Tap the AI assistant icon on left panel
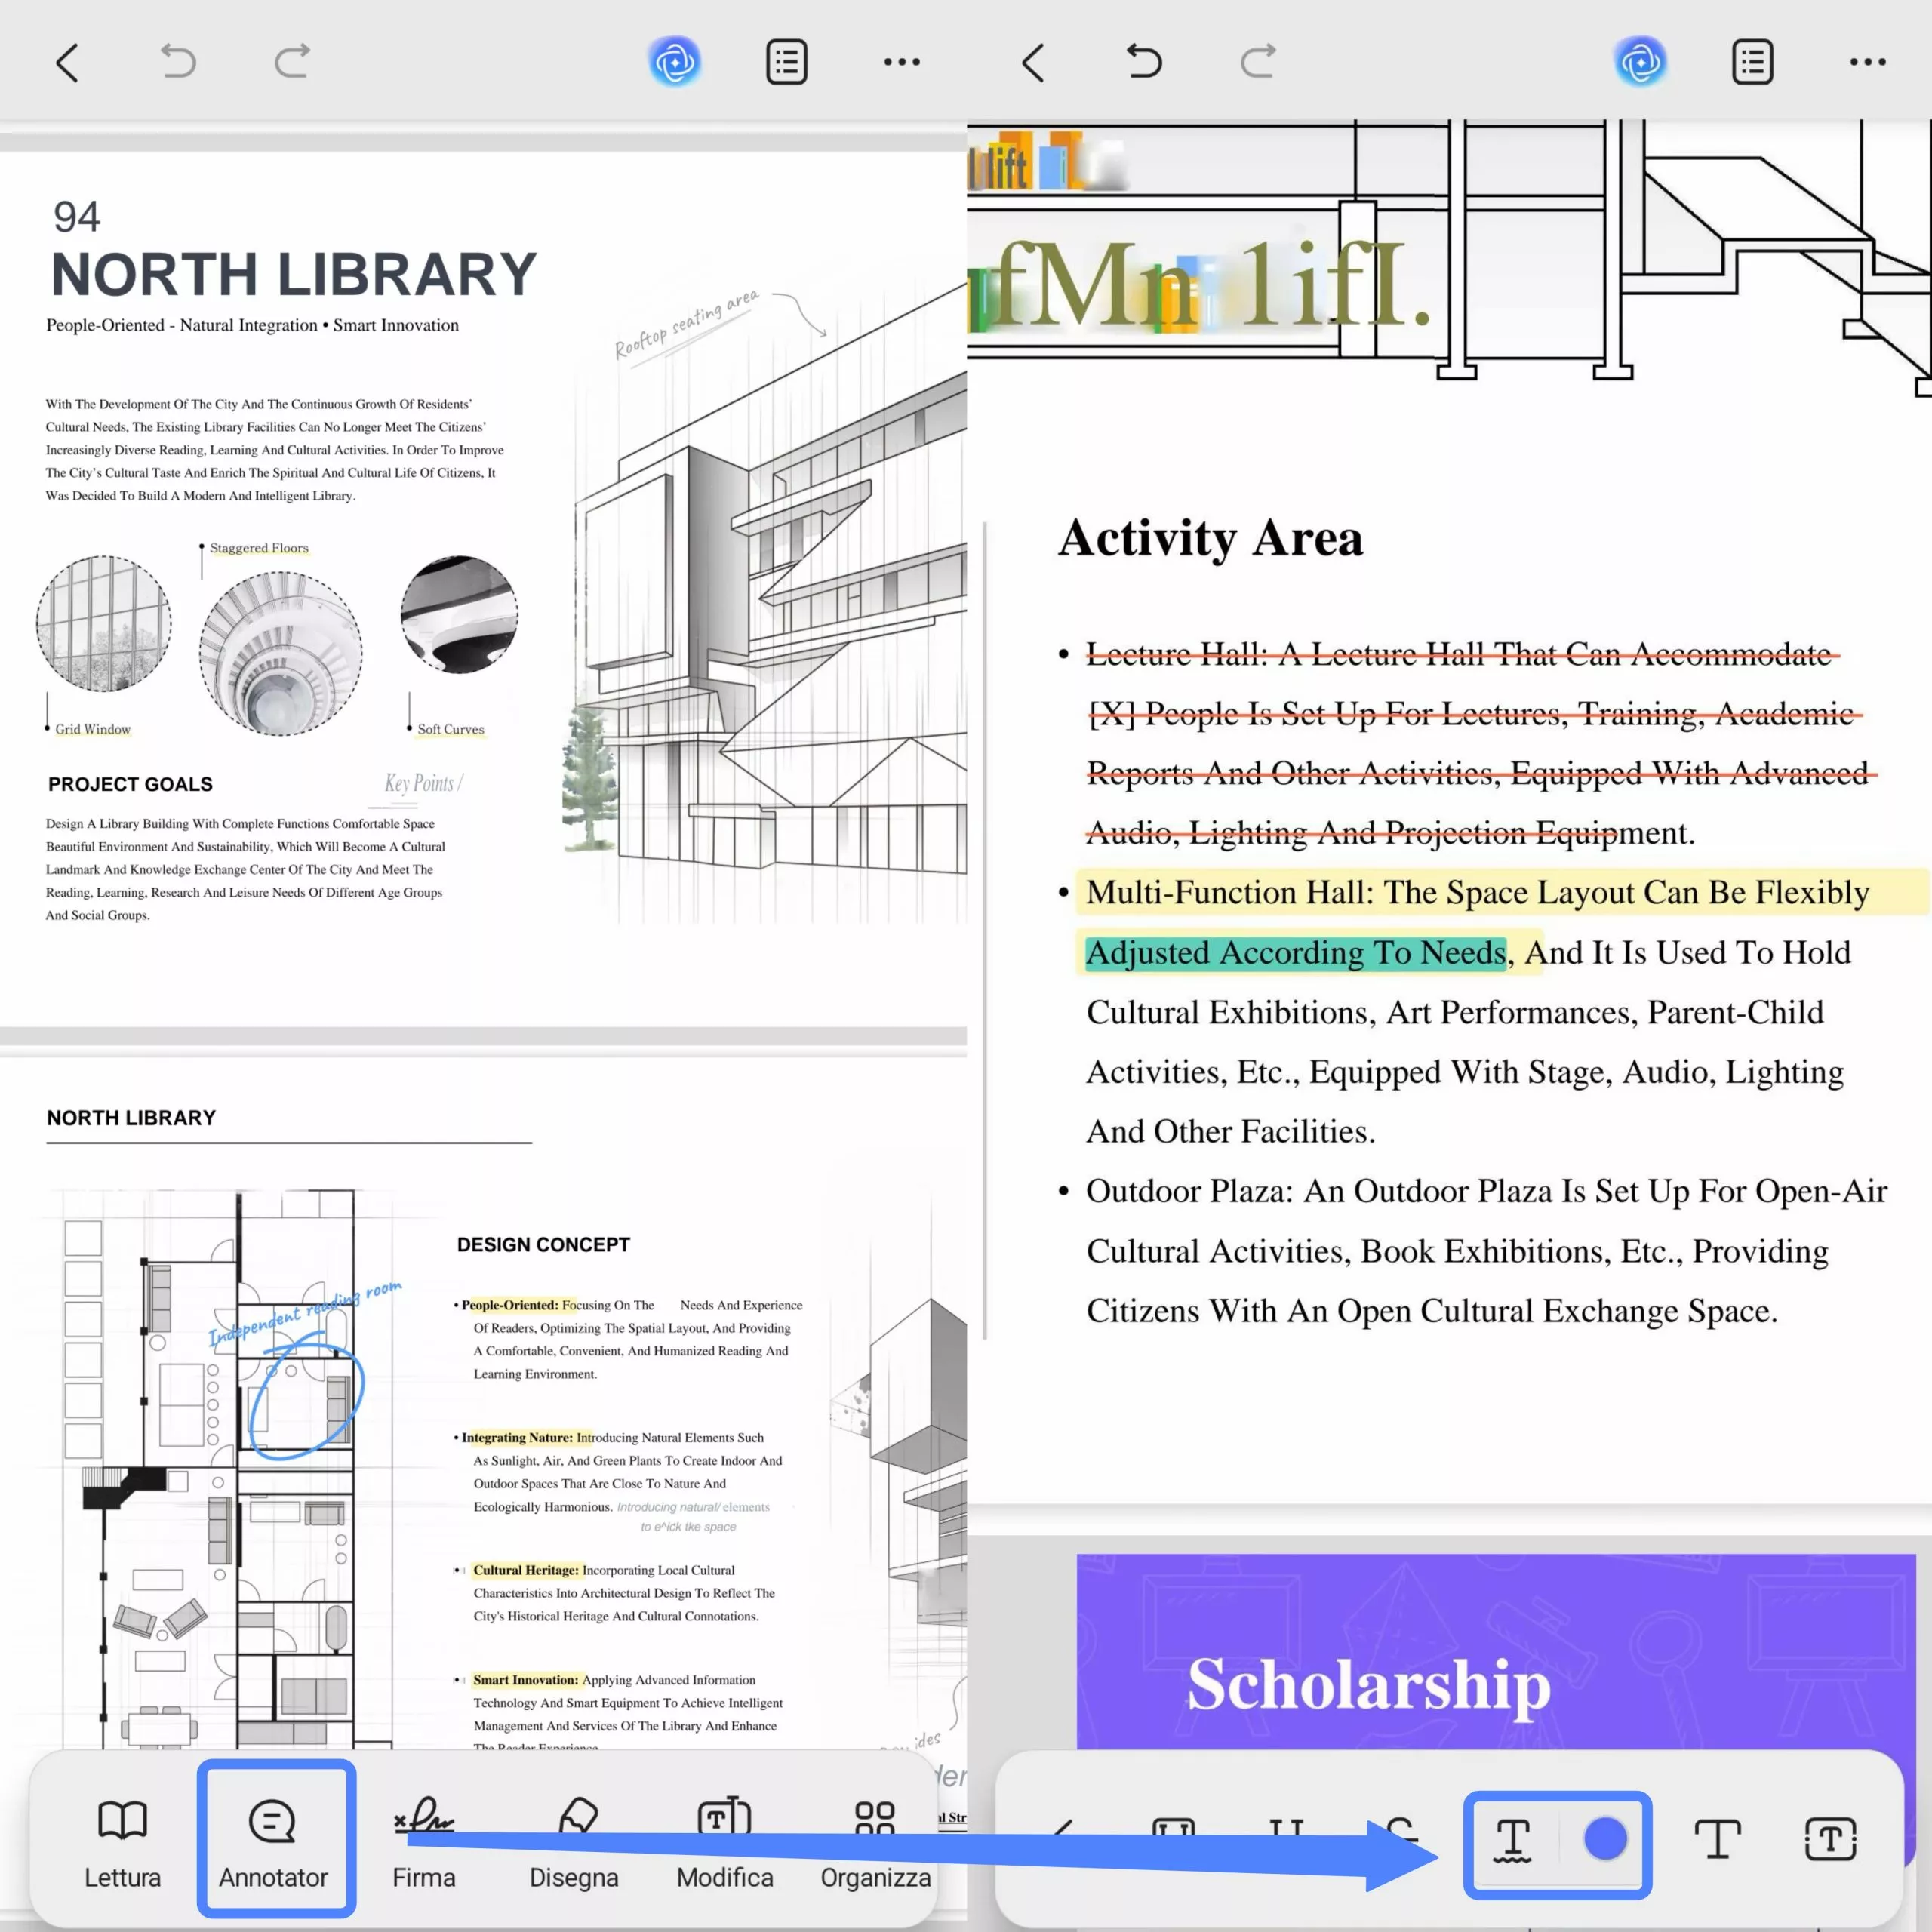The image size is (1932, 1932). click(675, 62)
